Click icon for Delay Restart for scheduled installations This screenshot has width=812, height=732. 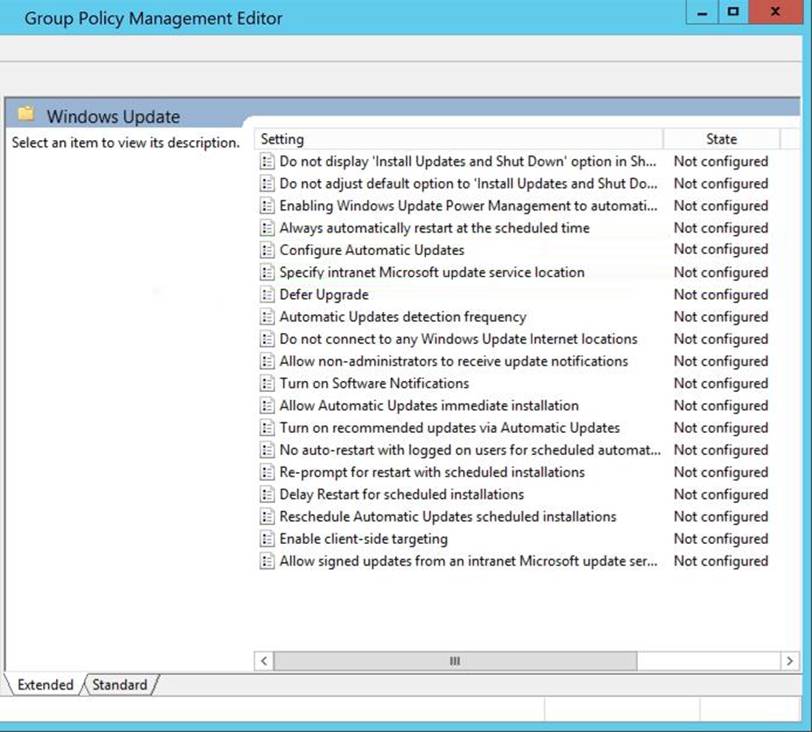pyautogui.click(x=267, y=495)
